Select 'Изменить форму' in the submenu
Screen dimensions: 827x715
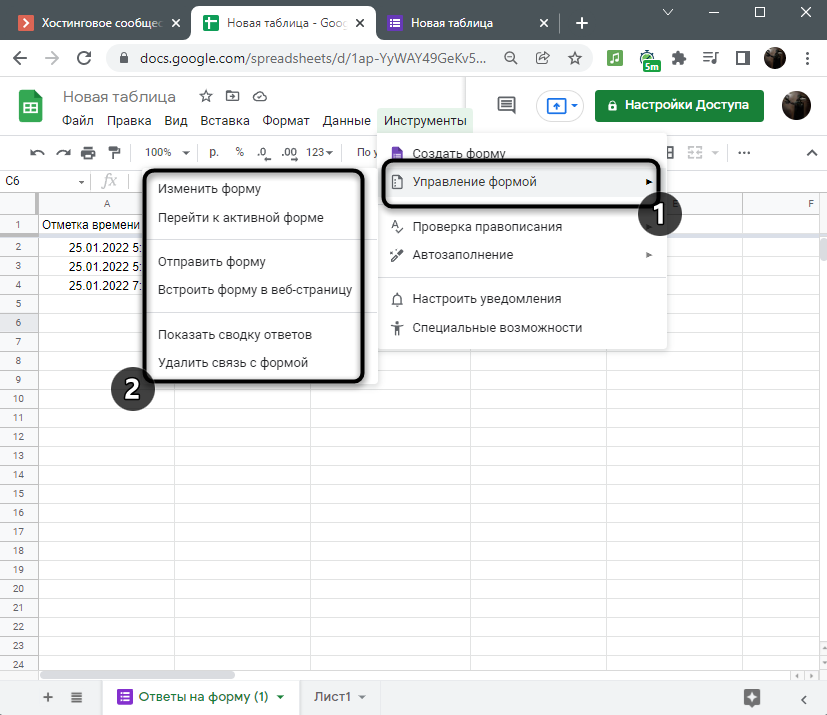pyautogui.click(x=209, y=188)
